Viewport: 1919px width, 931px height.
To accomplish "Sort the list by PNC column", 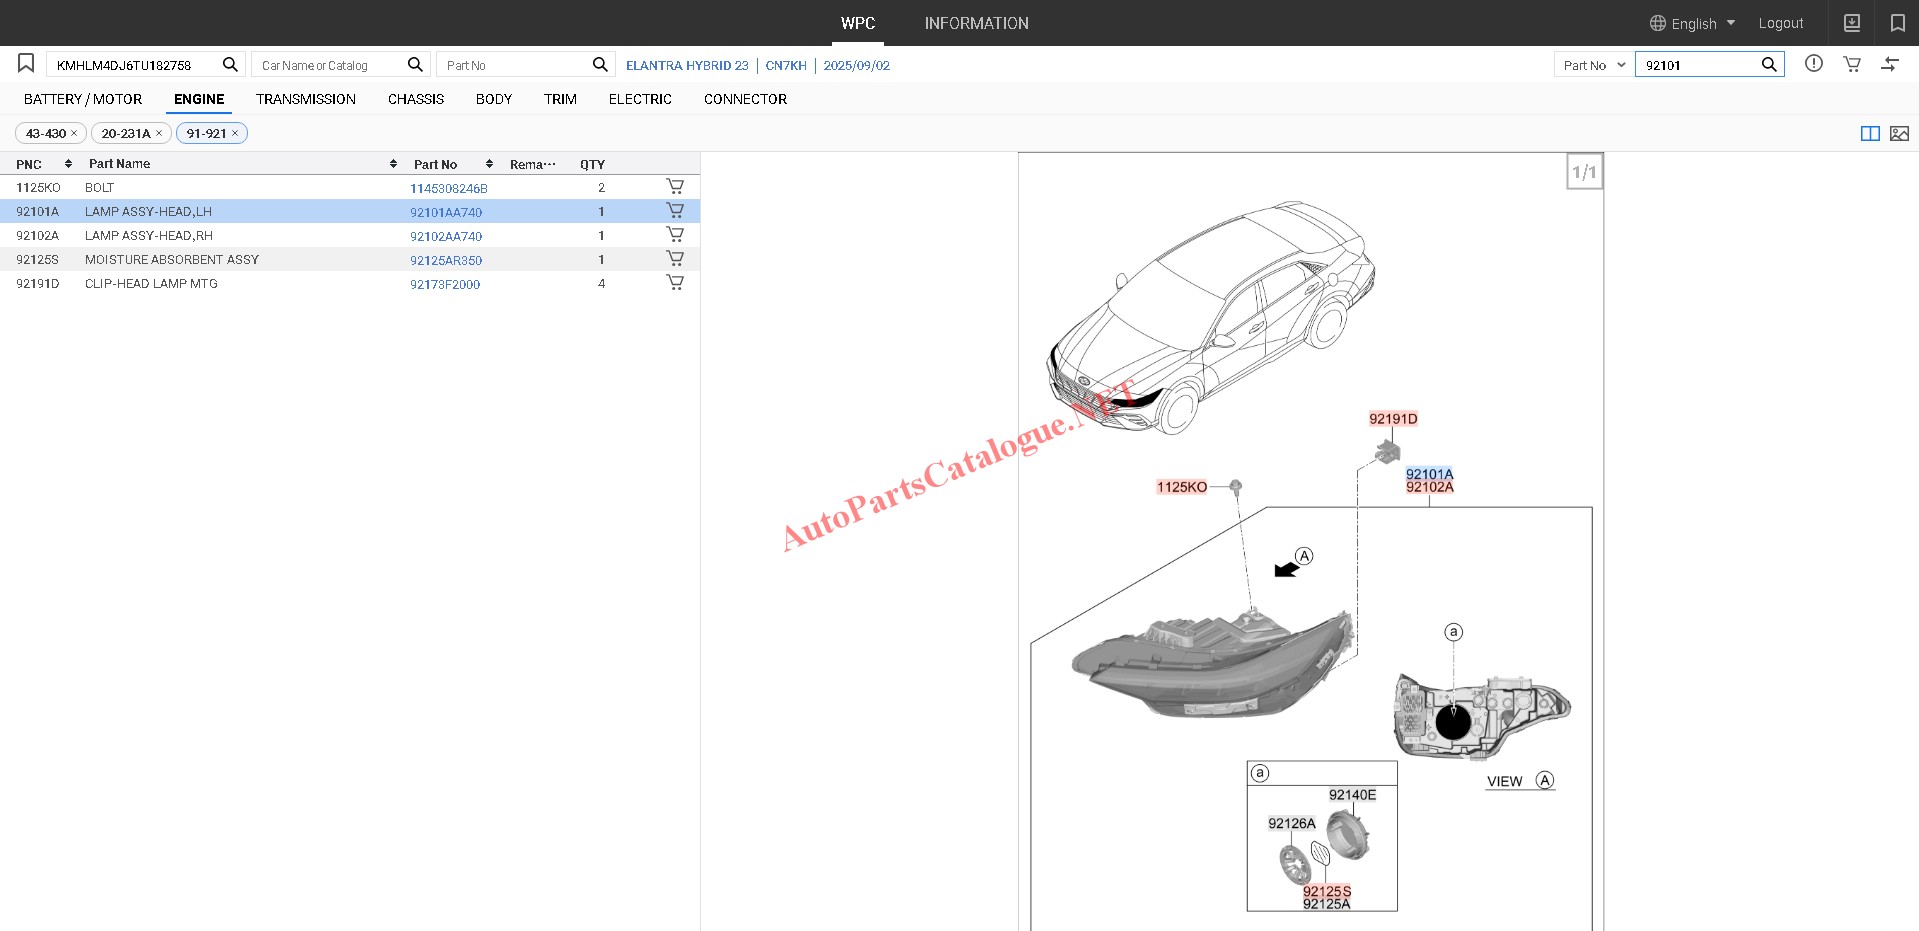I will (x=68, y=164).
